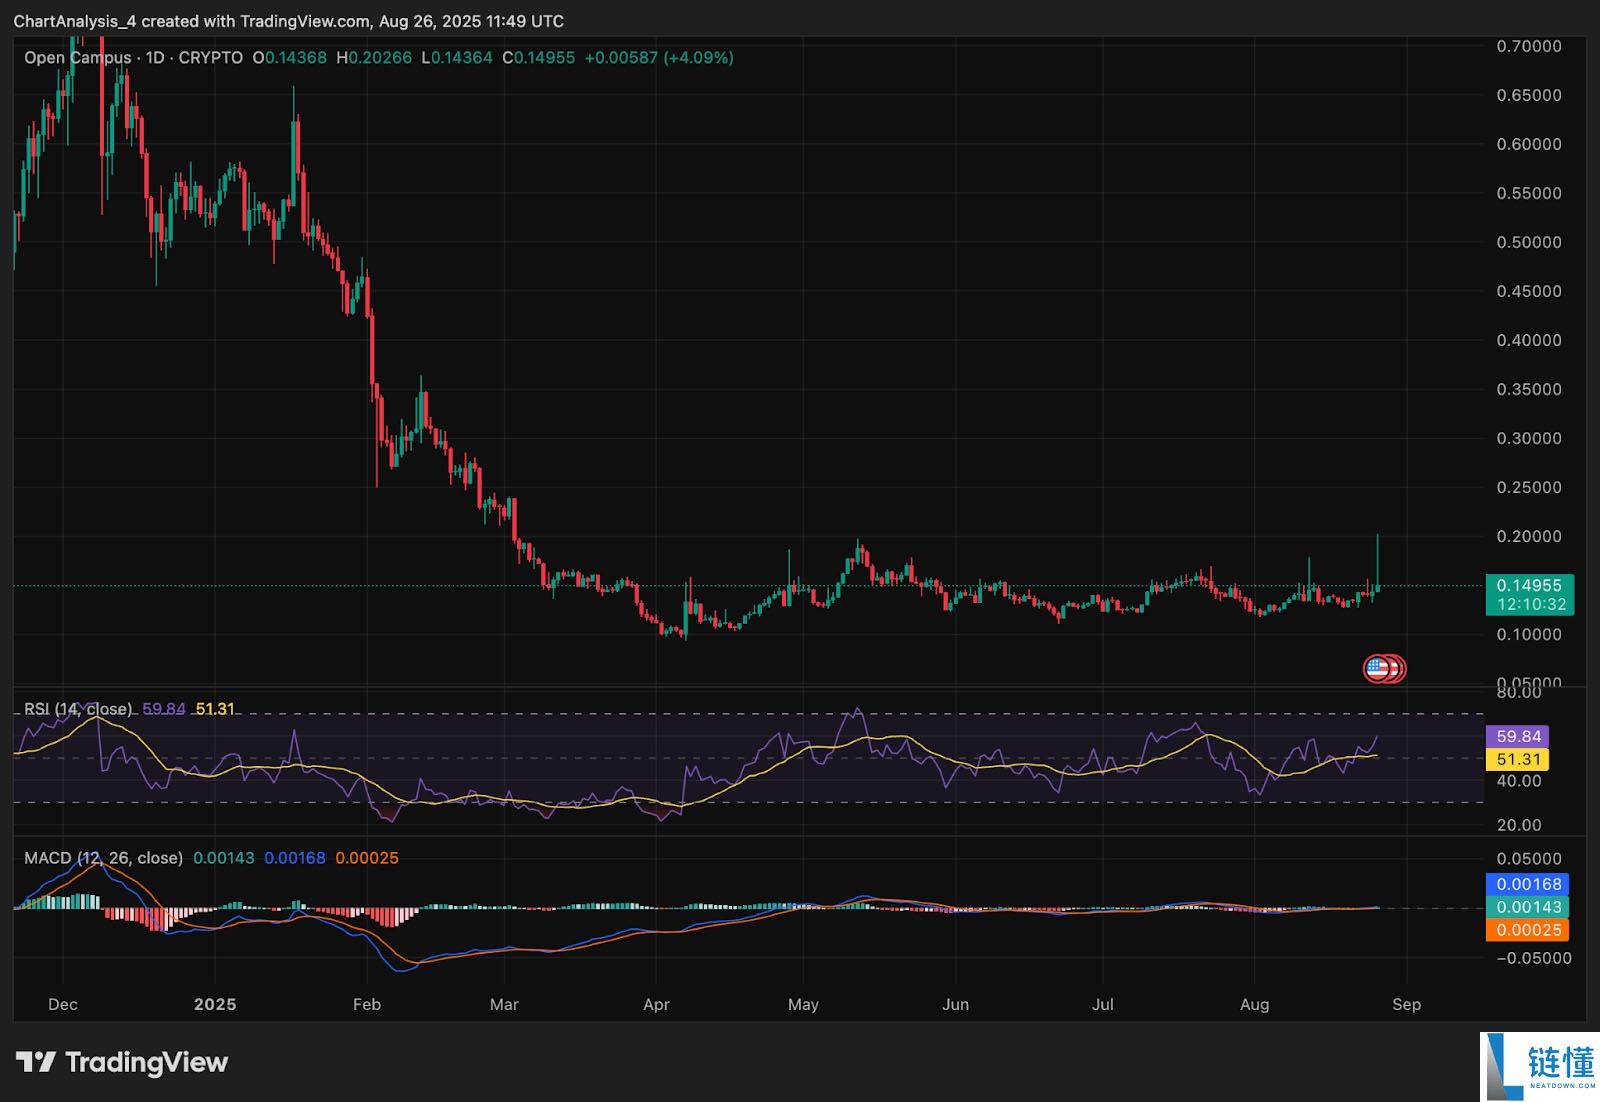This screenshot has width=1600, height=1102.
Task: Select the RSI (14, close) indicator legend
Action: coord(78,709)
